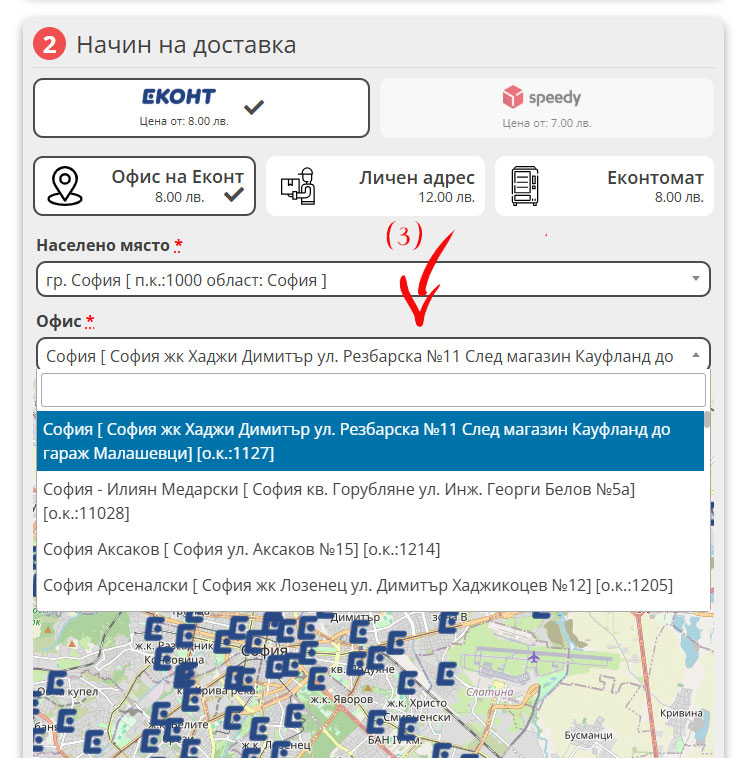
Task: Collapse office list using up arrow
Action: tap(696, 355)
